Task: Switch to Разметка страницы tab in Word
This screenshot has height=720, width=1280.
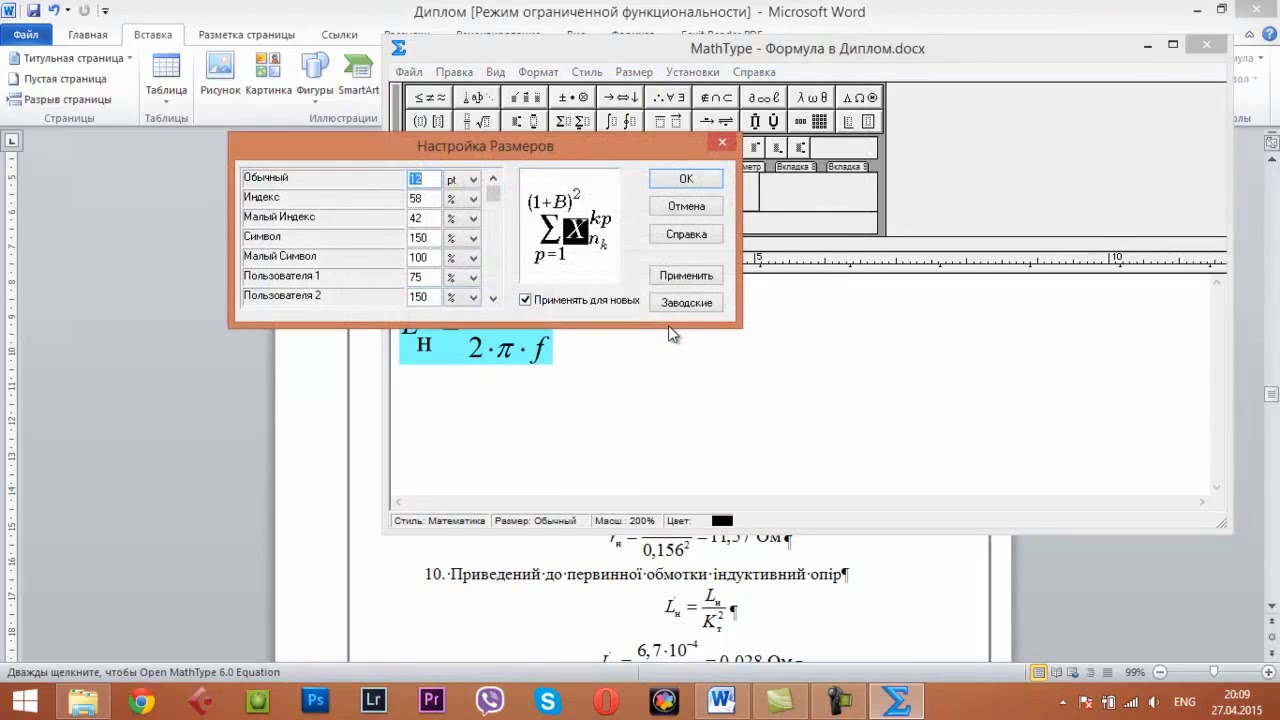Action: click(x=246, y=35)
